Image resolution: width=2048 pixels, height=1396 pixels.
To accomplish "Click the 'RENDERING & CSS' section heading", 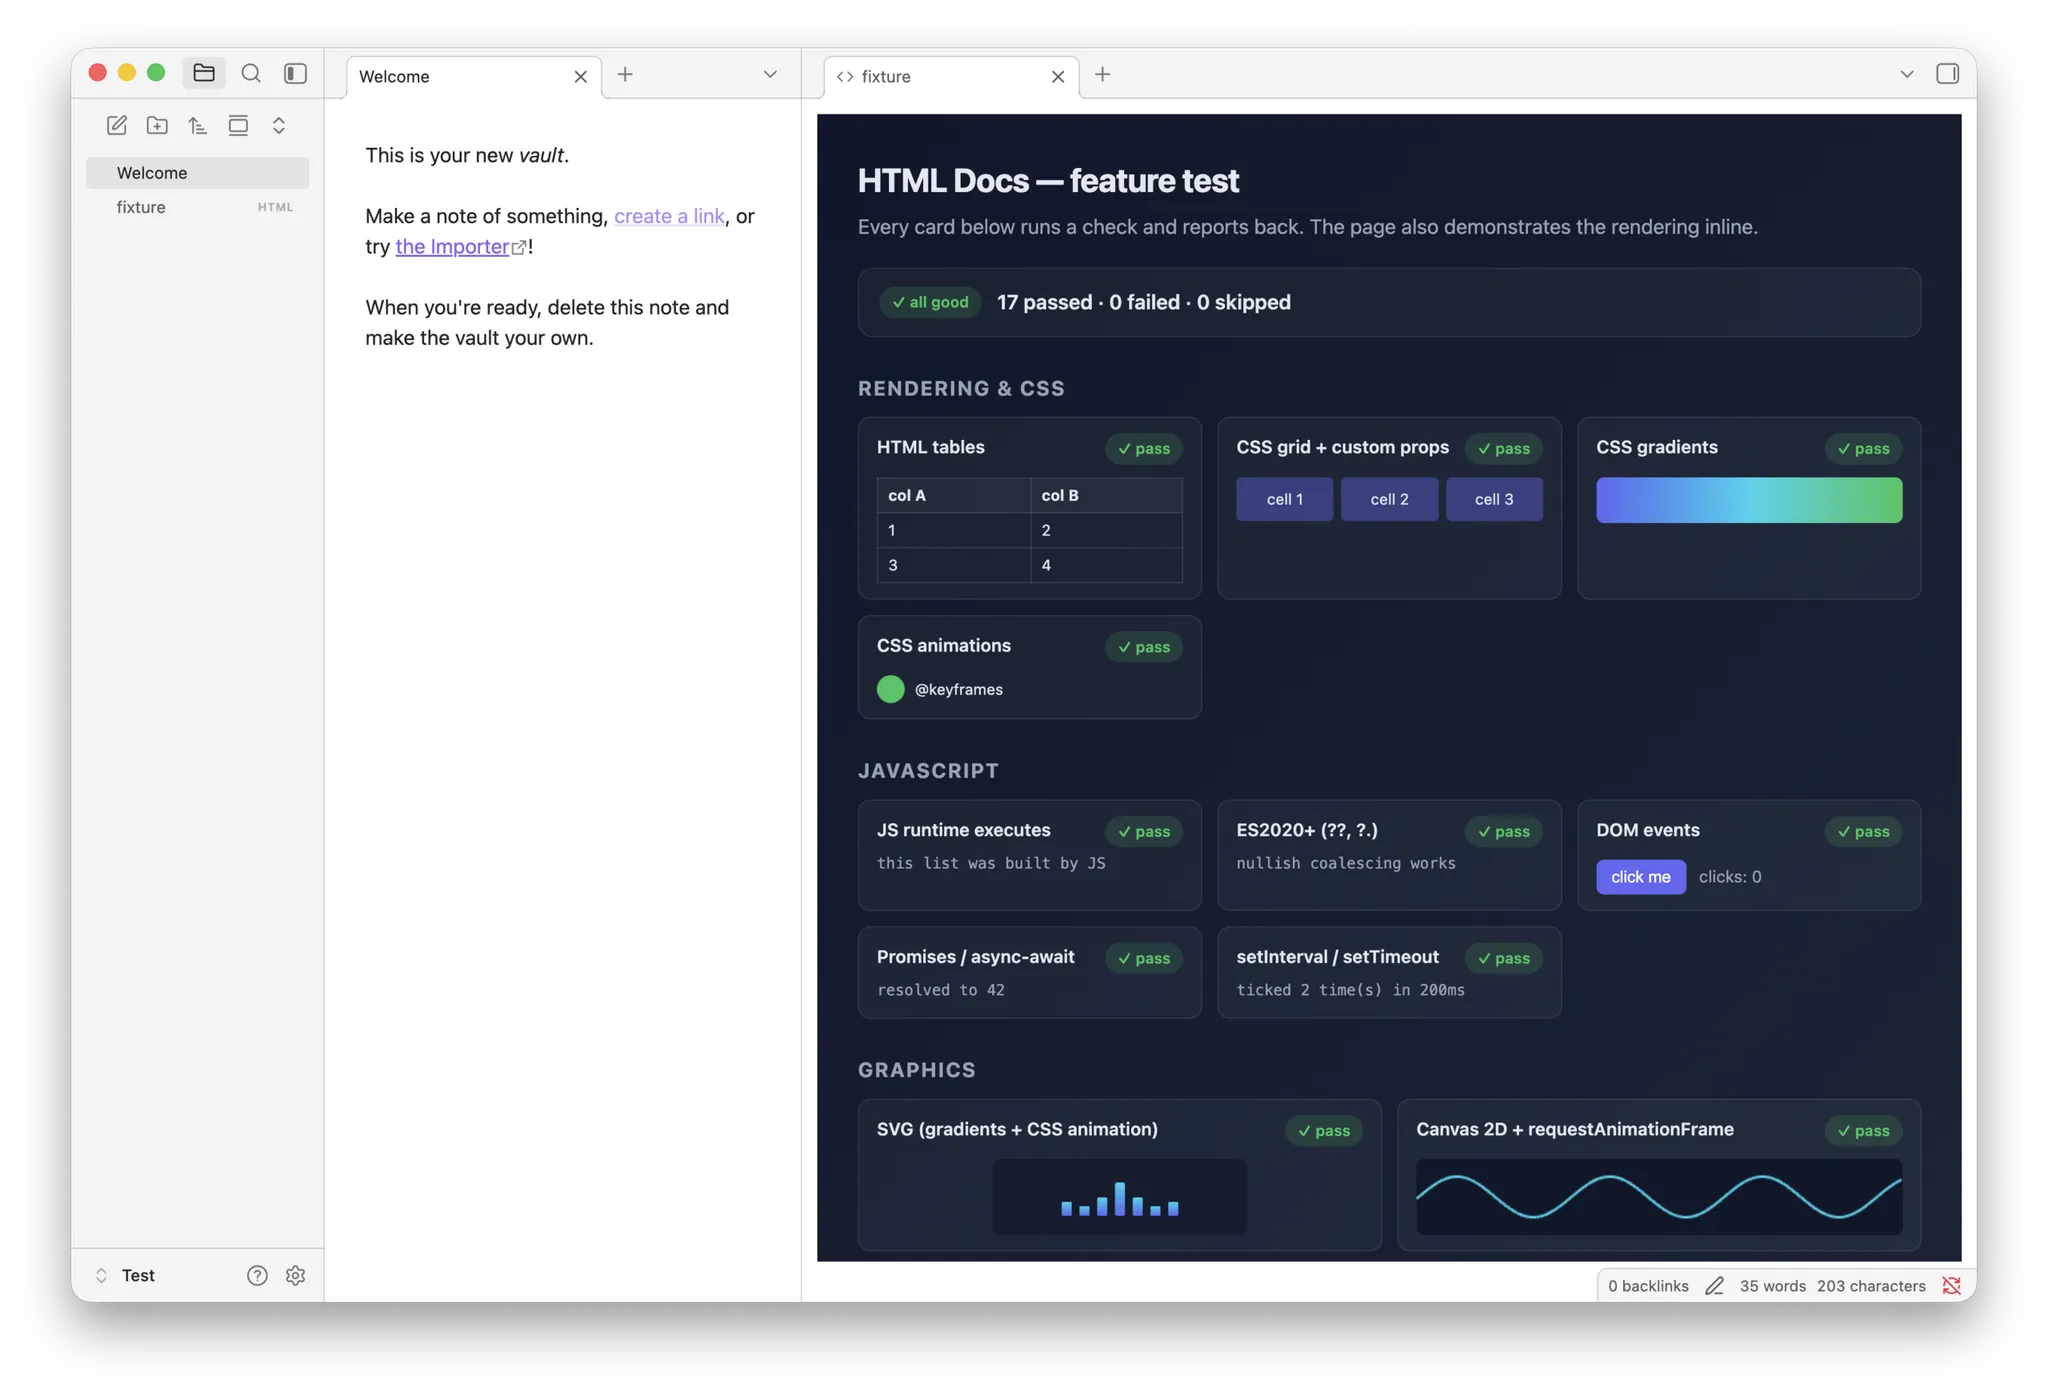I will (x=961, y=389).
